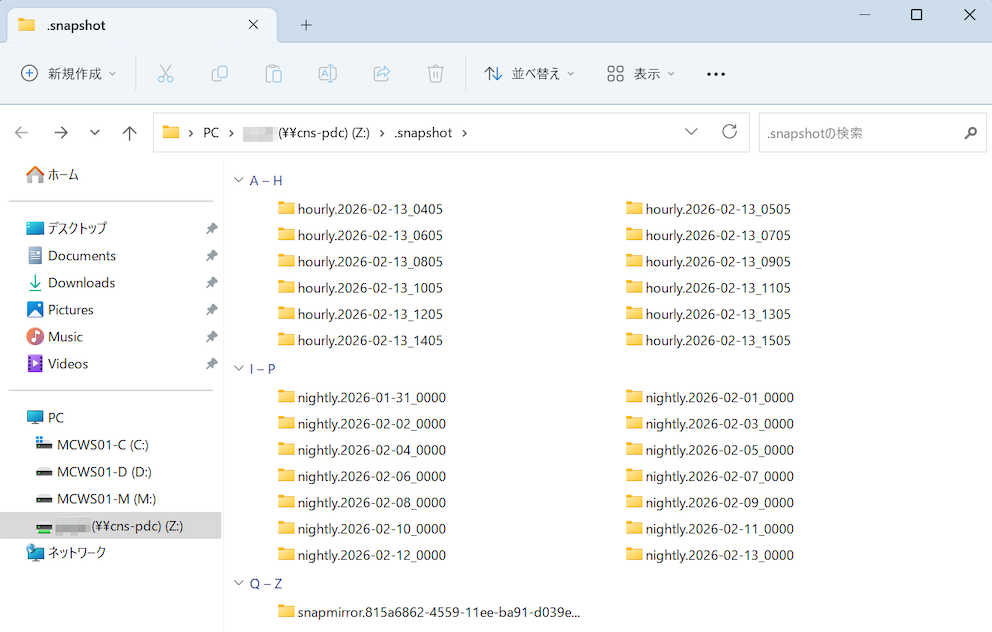Viewport: 992px width, 632px height.
Task: Click the .snapshotの検索 search field
Action: pyautogui.click(x=860, y=133)
